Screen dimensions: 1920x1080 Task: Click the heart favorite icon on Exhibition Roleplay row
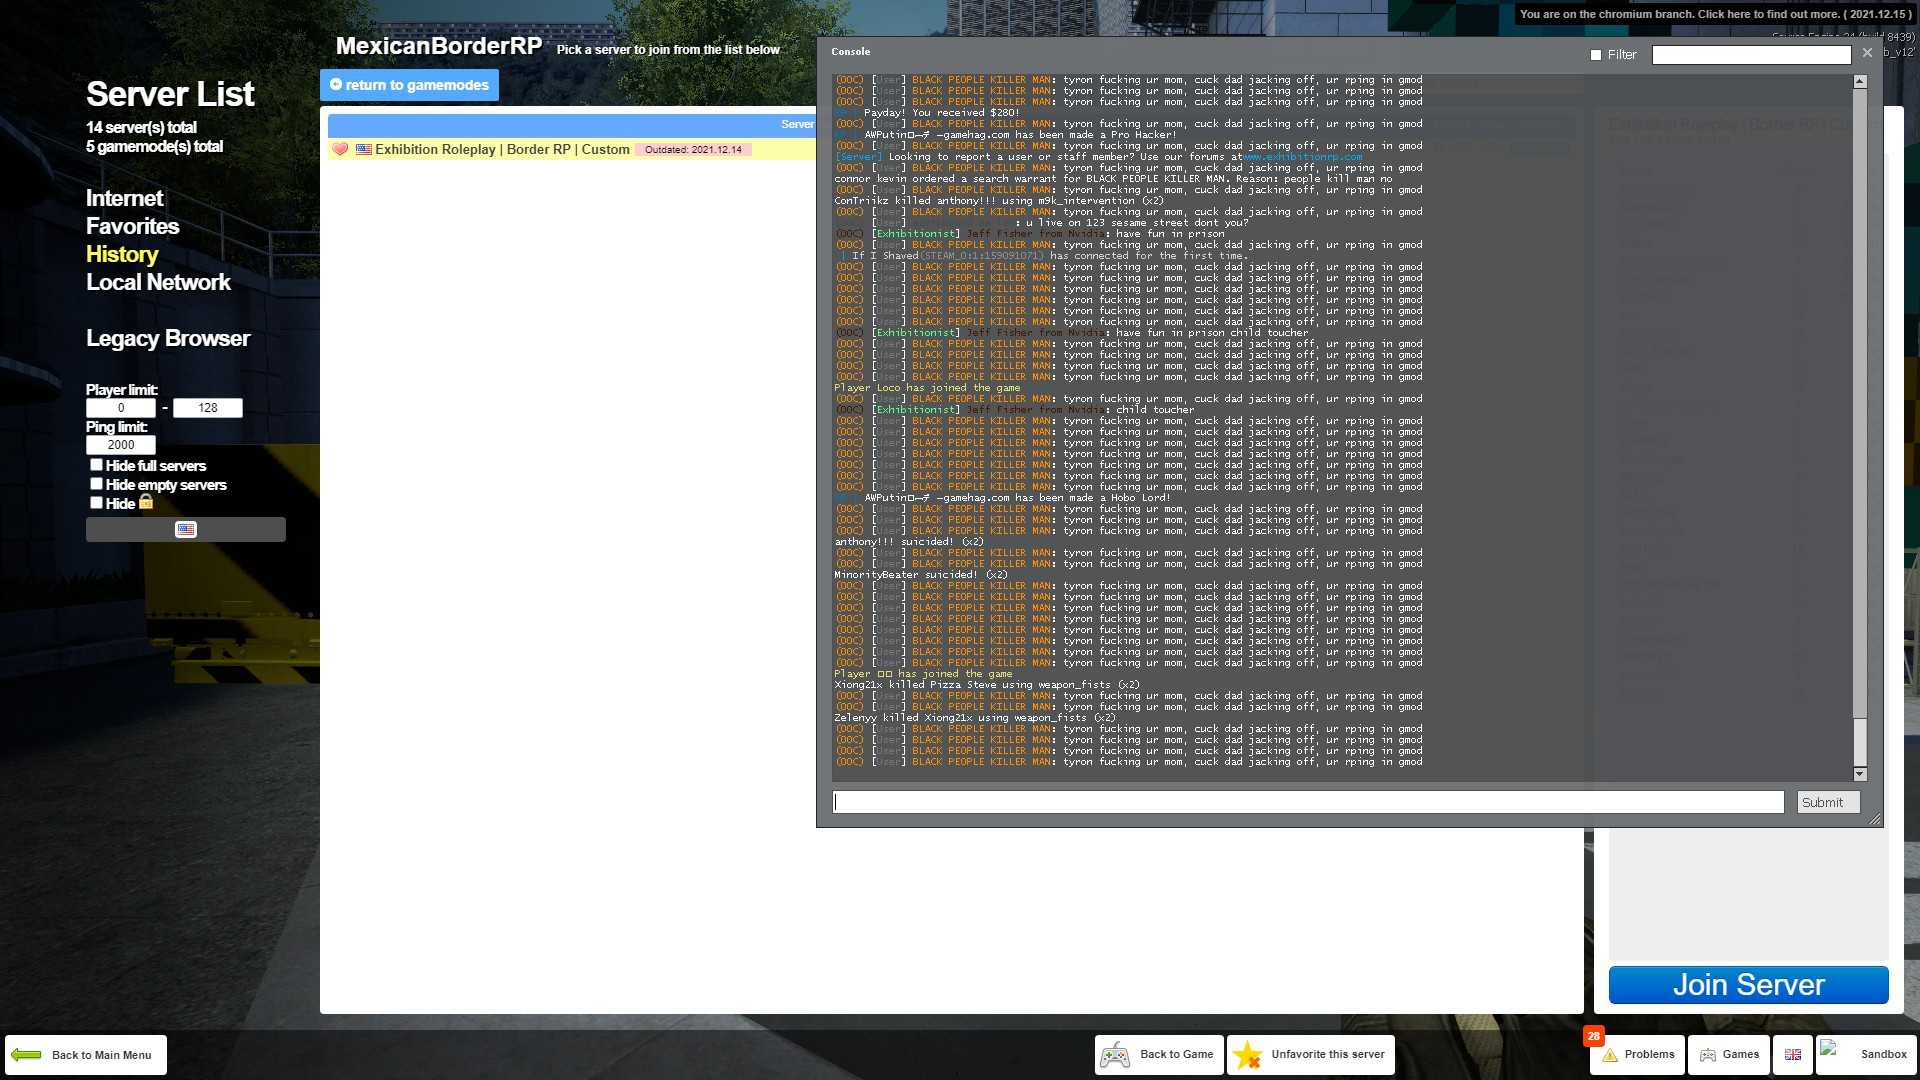point(340,150)
